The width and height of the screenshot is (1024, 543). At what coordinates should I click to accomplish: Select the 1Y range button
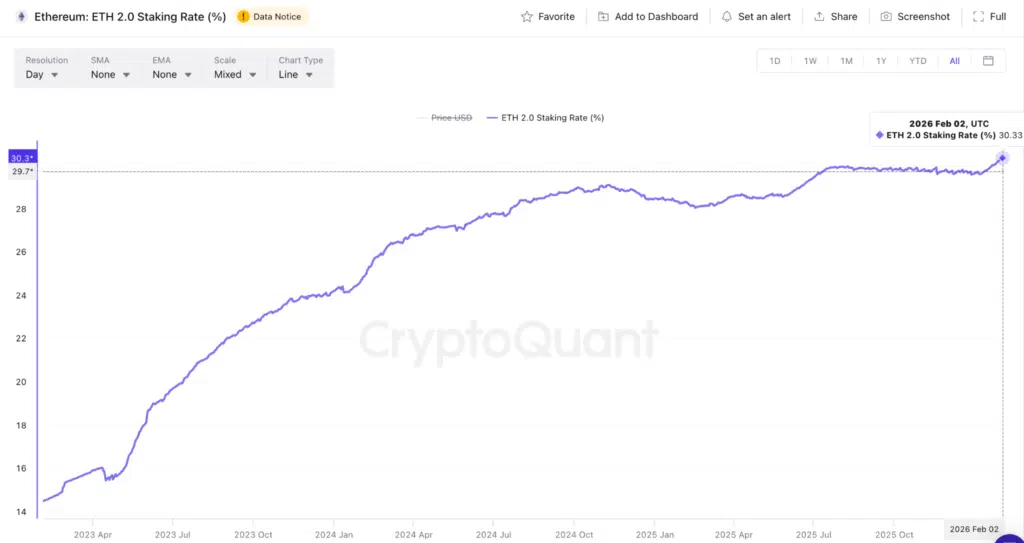(881, 61)
